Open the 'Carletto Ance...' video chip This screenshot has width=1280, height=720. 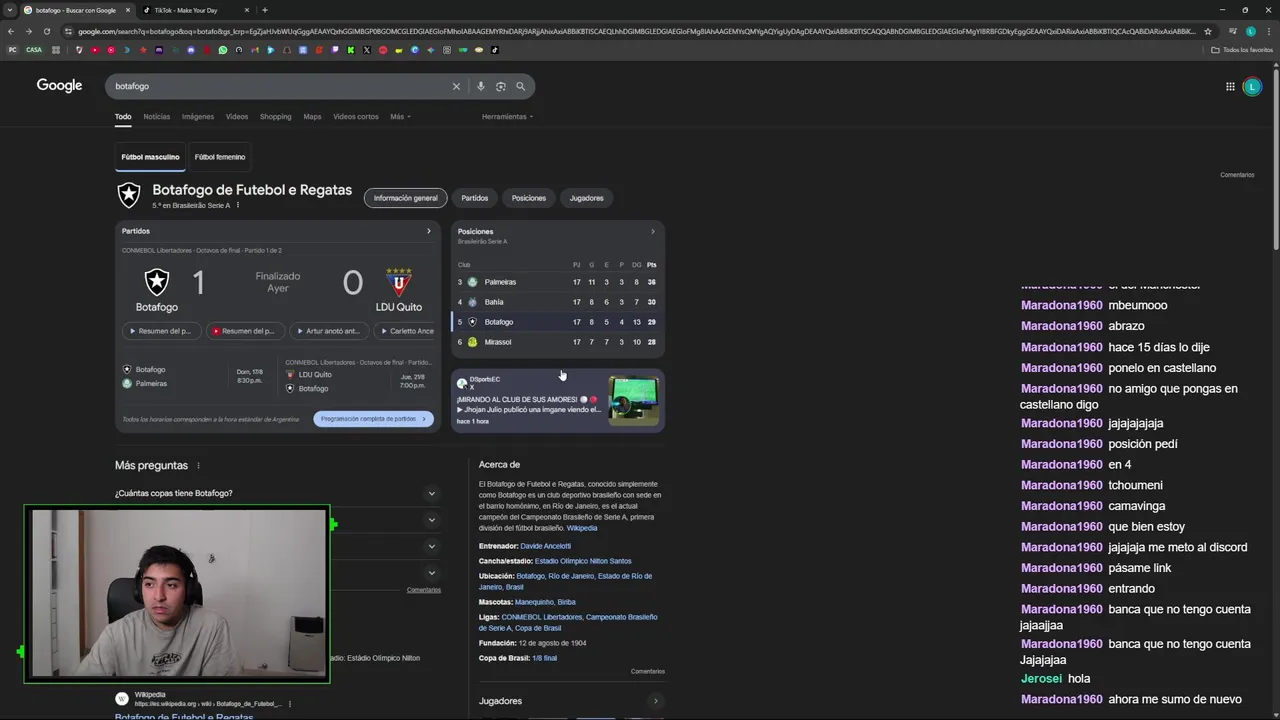[x=406, y=331]
